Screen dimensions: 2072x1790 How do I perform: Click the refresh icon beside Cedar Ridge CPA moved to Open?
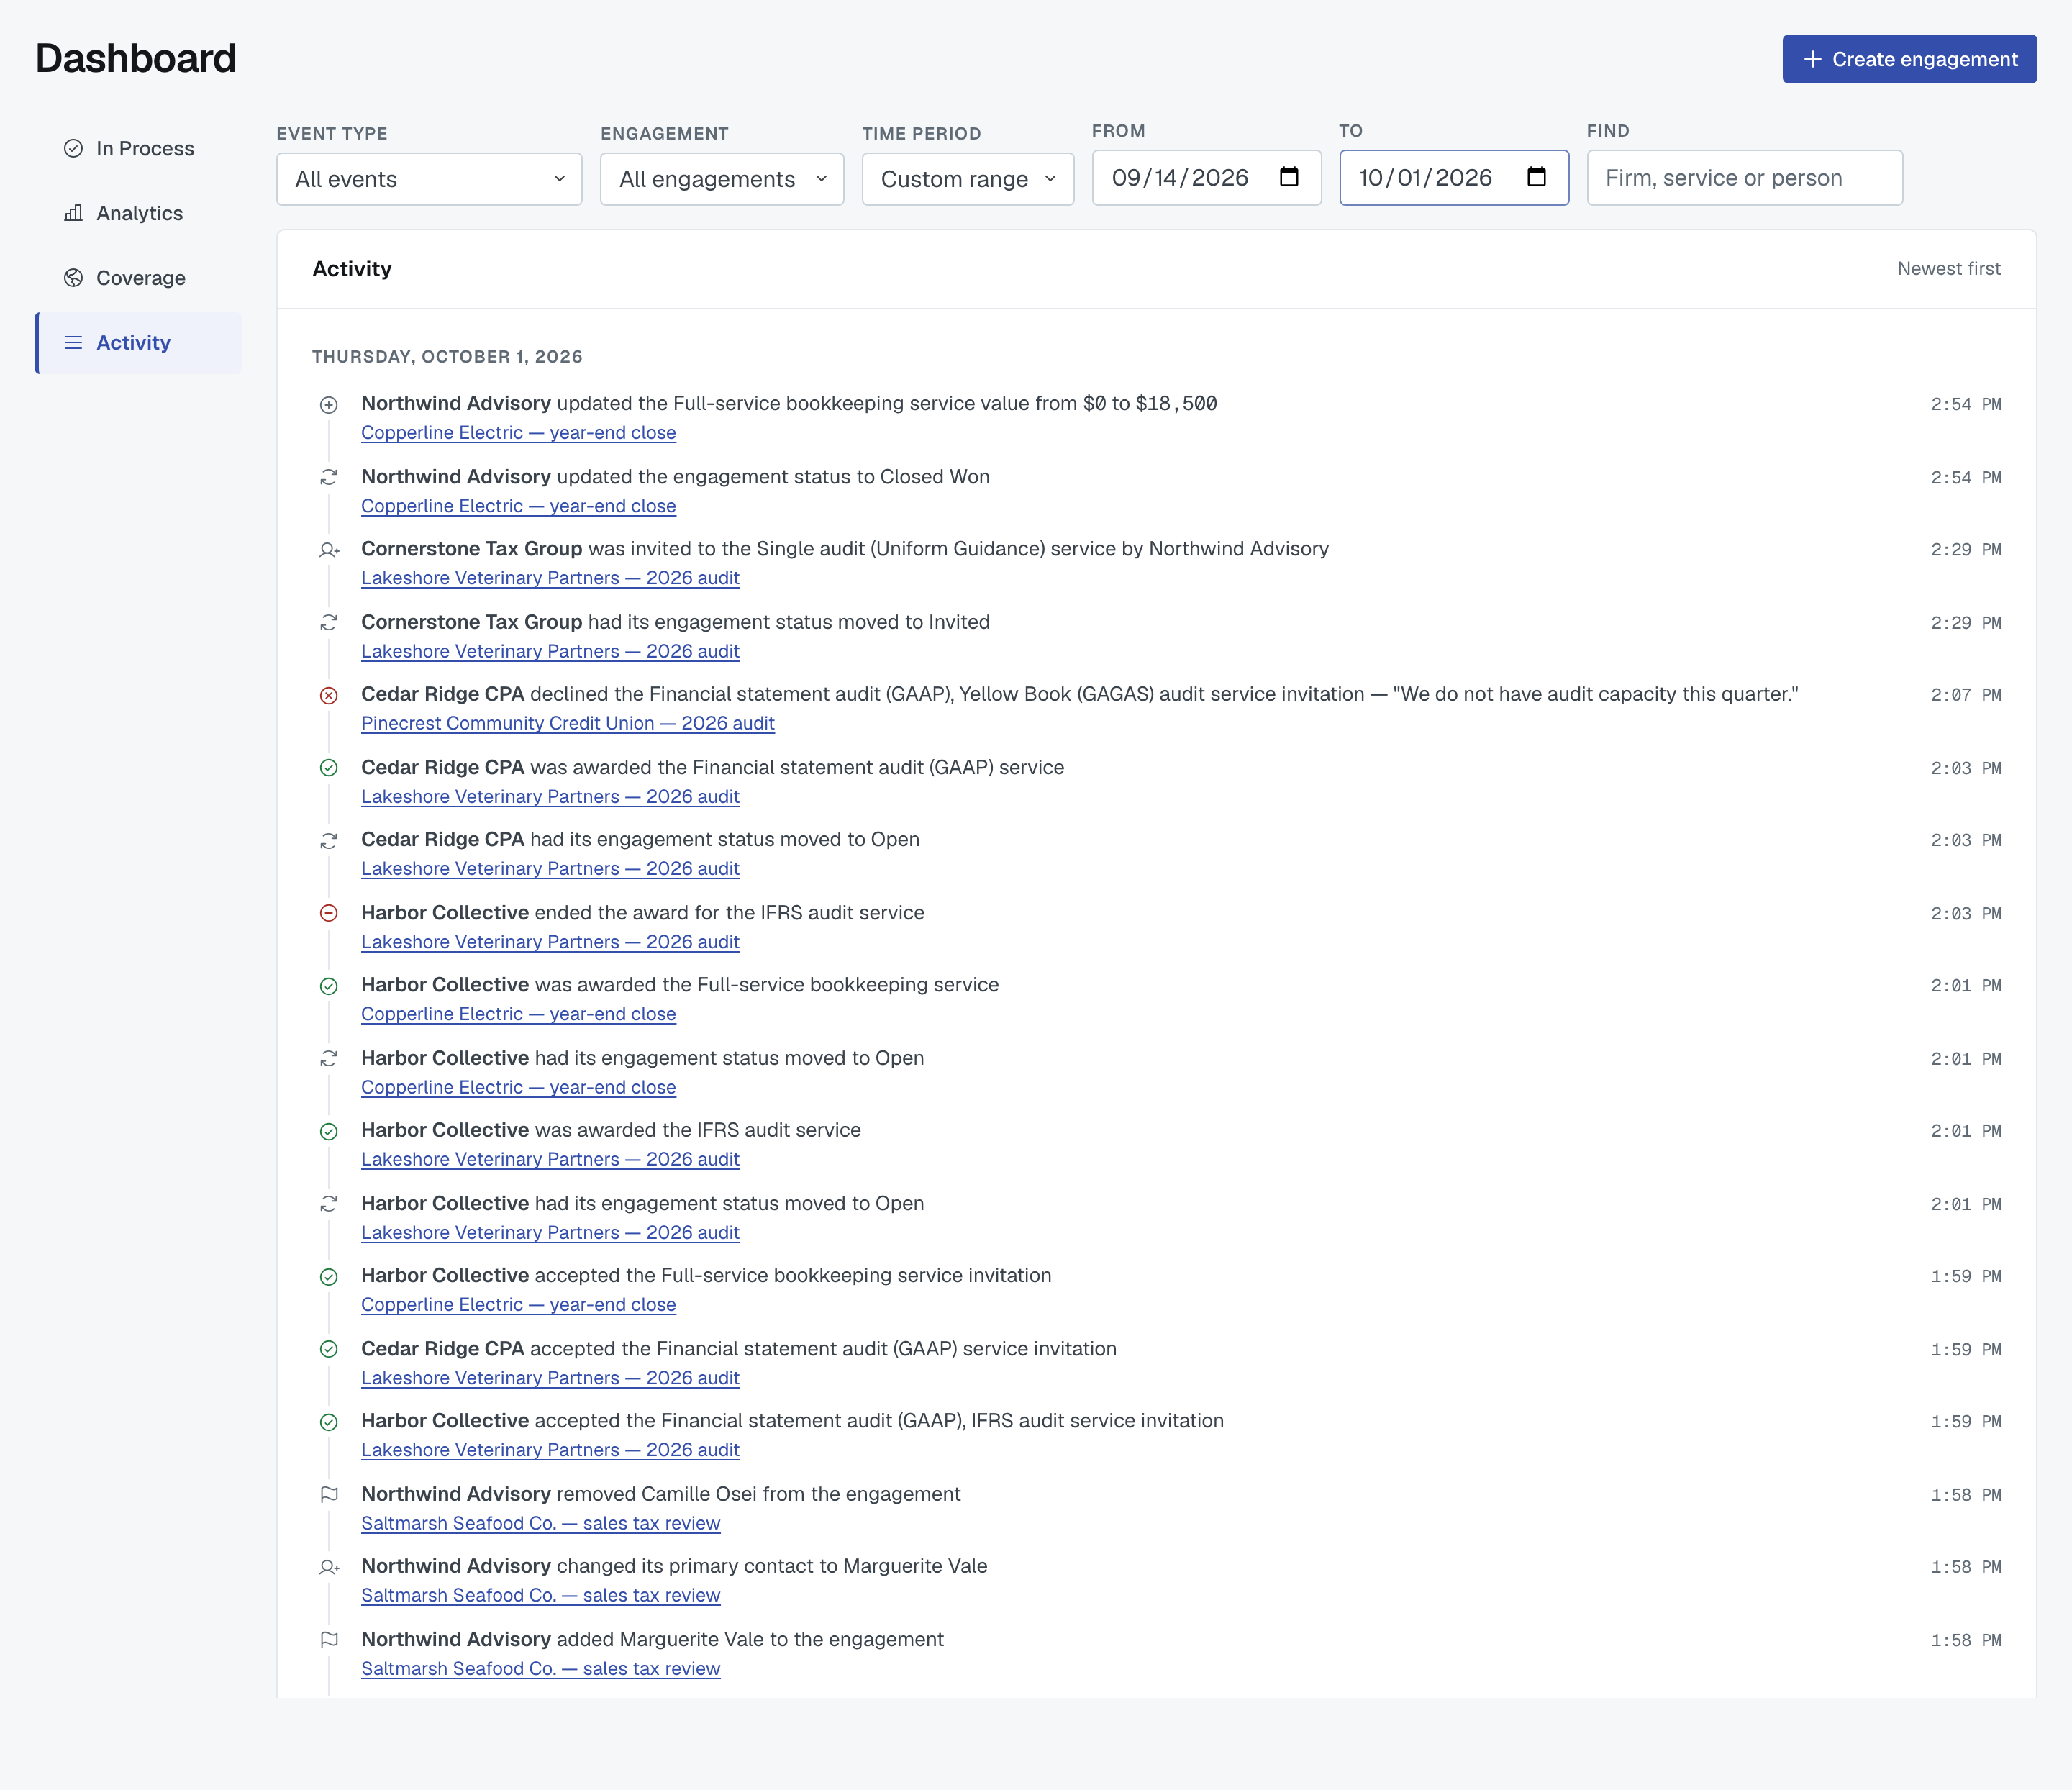coord(328,840)
